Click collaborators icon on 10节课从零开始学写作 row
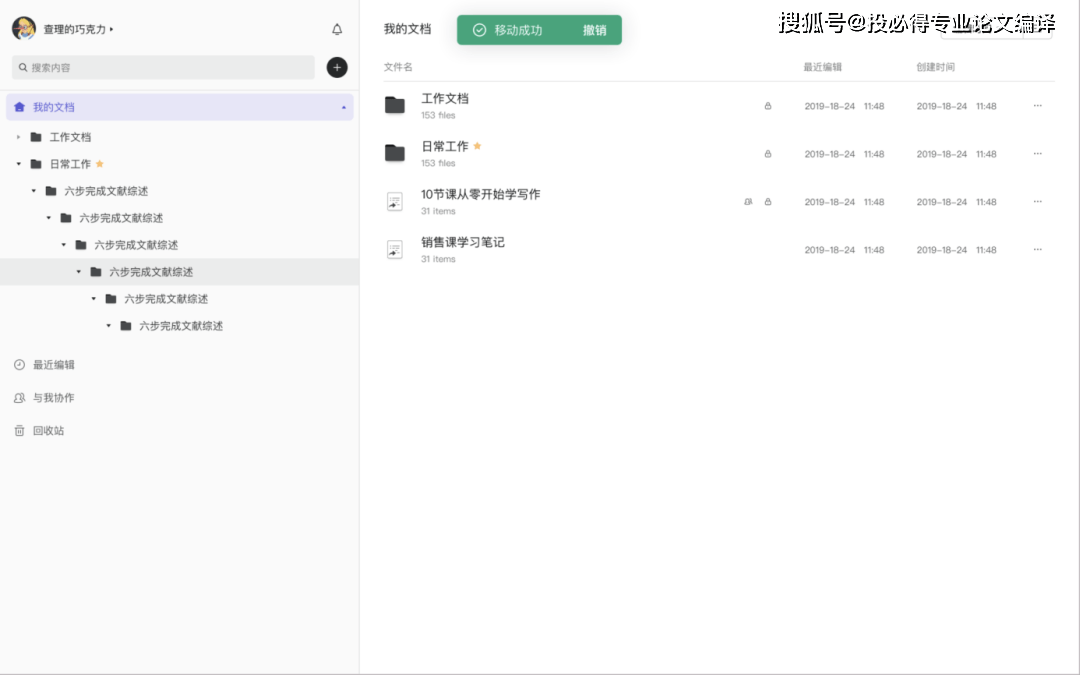 [x=748, y=202]
